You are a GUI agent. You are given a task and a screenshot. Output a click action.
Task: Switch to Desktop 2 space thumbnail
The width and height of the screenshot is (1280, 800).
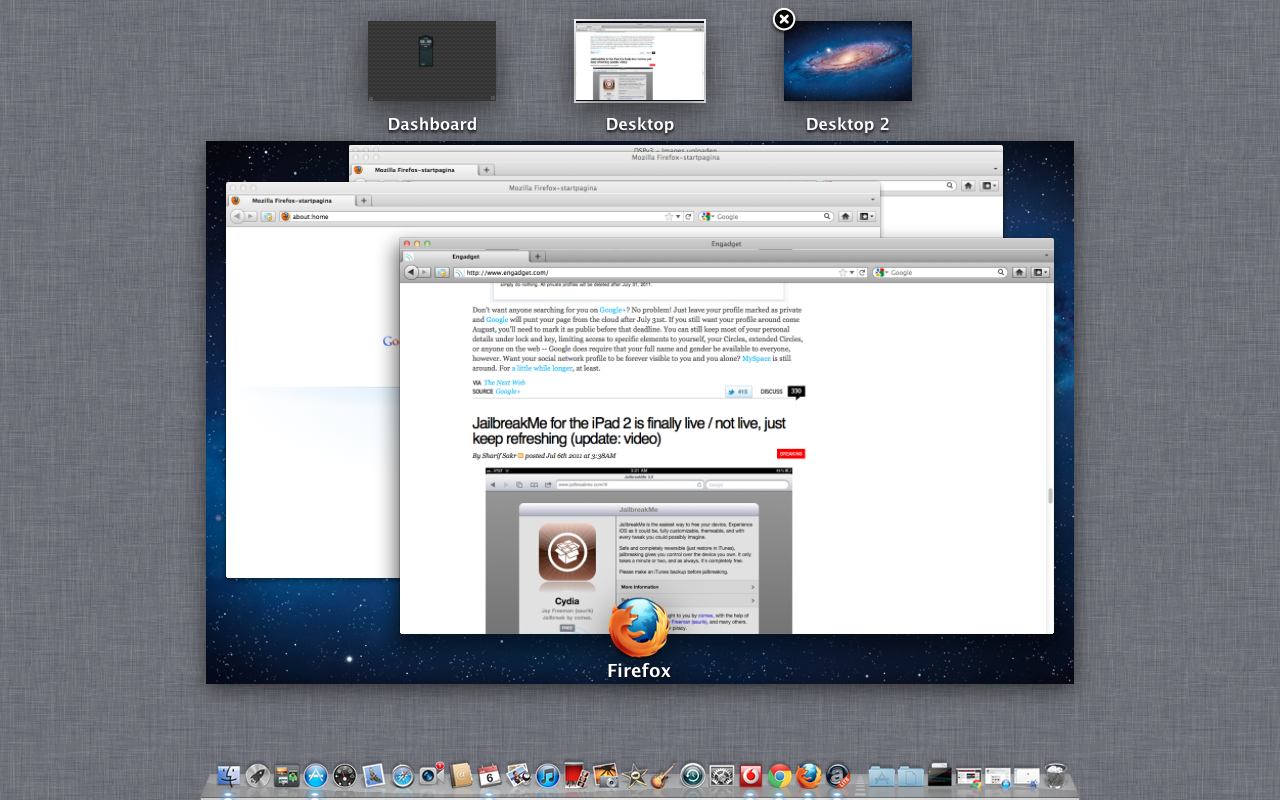(x=848, y=61)
